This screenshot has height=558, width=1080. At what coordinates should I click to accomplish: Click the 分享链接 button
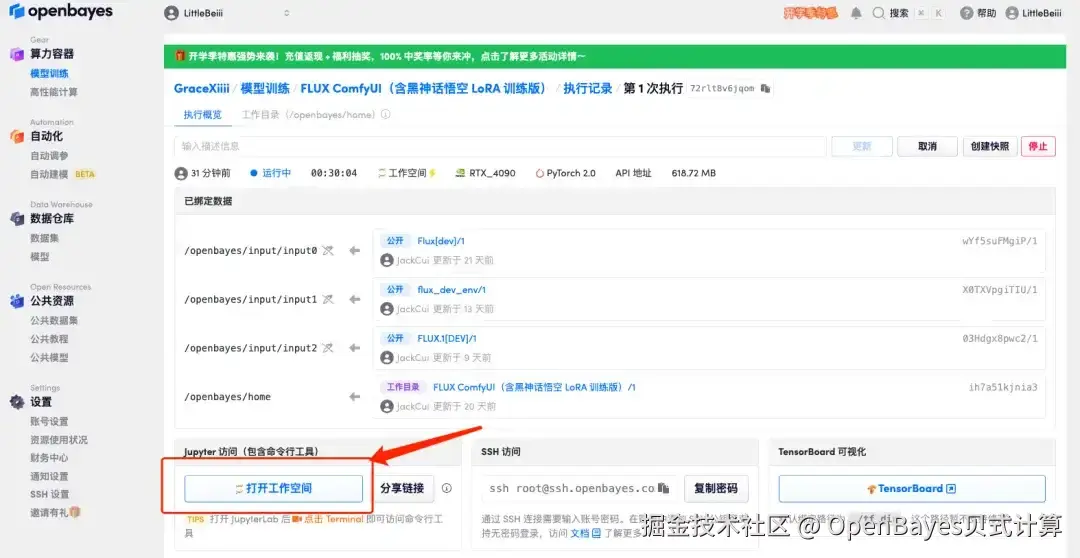[x=402, y=488]
